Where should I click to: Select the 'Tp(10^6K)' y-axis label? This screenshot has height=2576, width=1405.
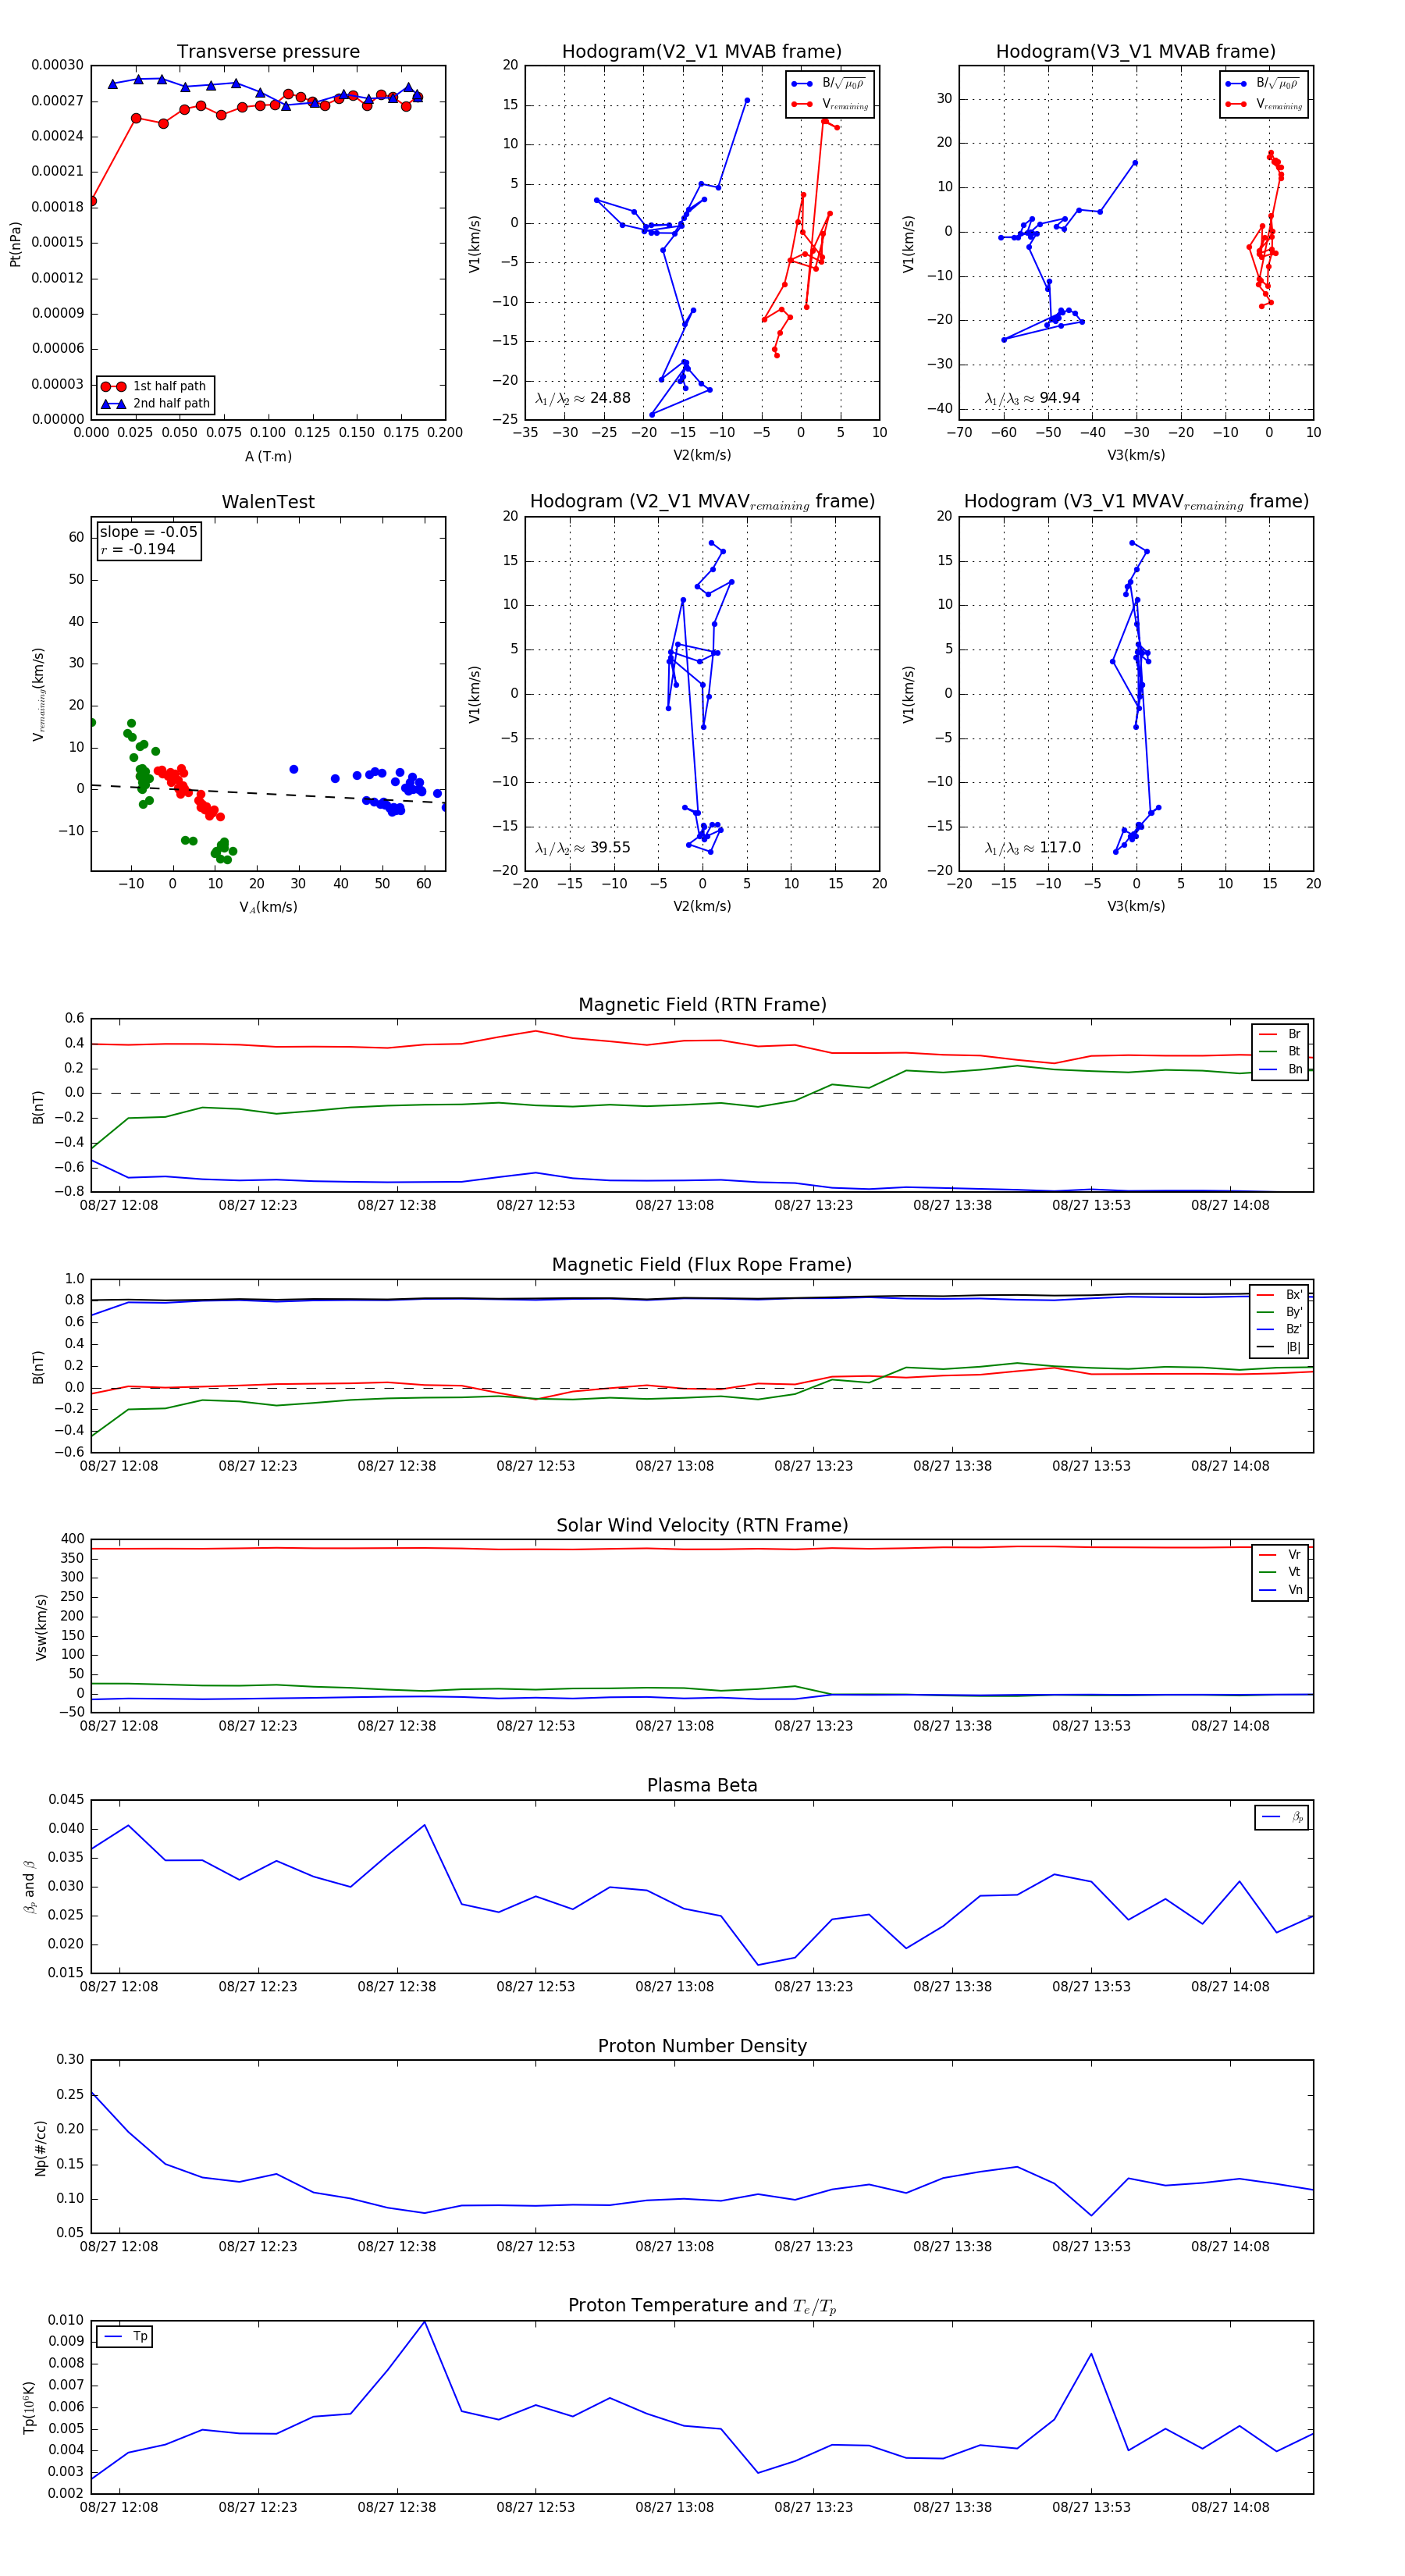pos(28,2407)
